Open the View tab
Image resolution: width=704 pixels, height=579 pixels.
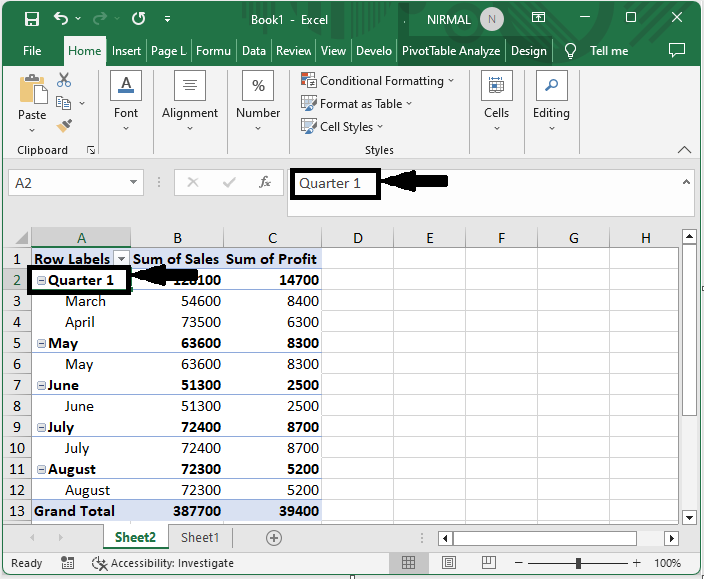click(333, 51)
